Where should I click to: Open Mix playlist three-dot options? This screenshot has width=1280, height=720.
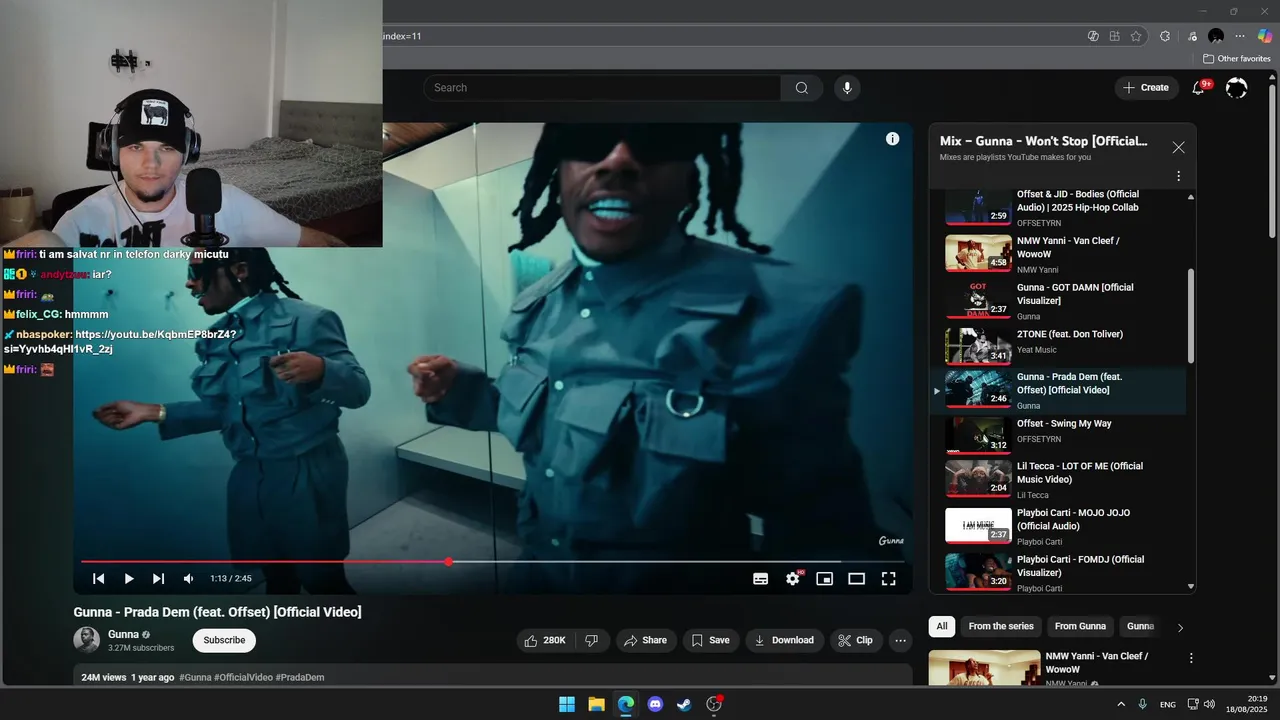coord(1178,176)
